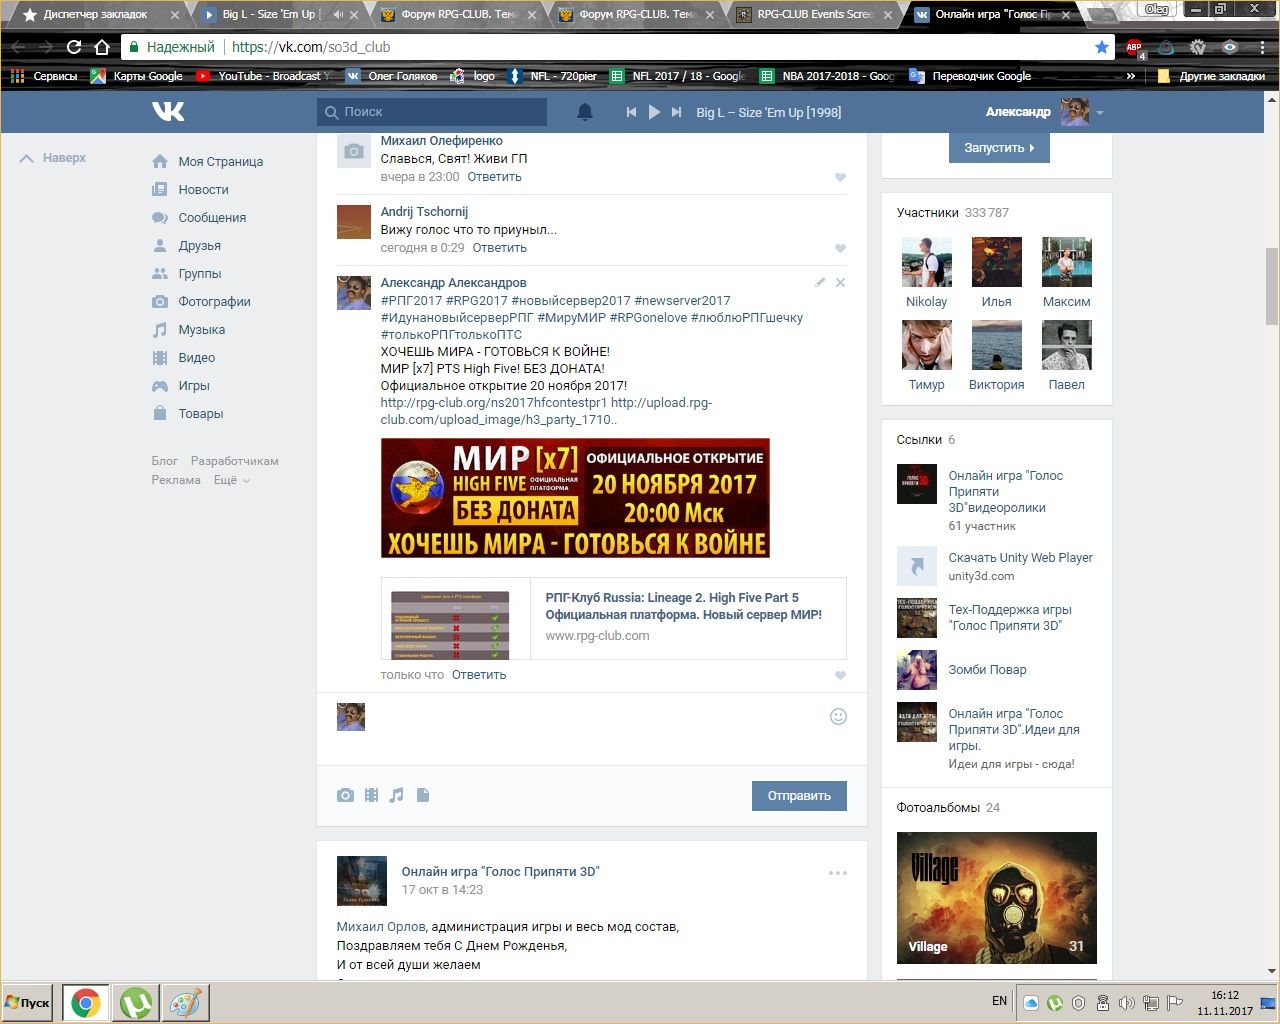Click the Запустить button
The width and height of the screenshot is (1280, 1024).
click(x=999, y=147)
